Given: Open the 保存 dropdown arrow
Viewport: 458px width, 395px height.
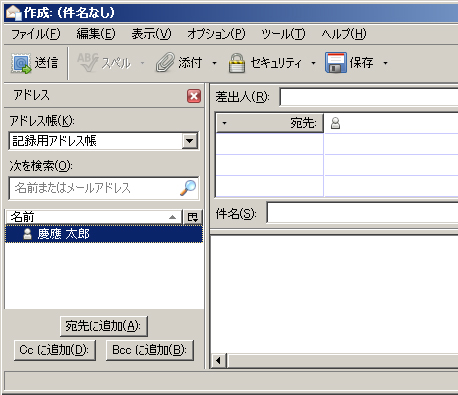Looking at the screenshot, I should tap(385, 63).
